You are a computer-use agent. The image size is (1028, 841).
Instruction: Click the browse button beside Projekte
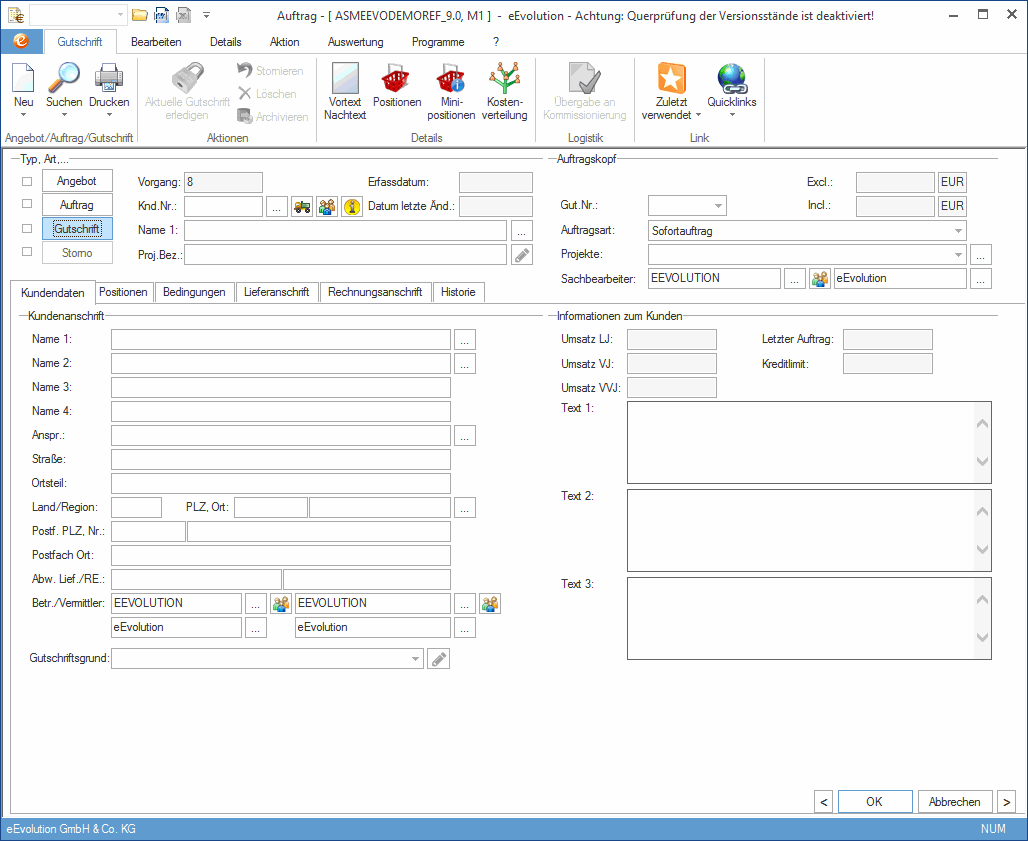tap(981, 254)
